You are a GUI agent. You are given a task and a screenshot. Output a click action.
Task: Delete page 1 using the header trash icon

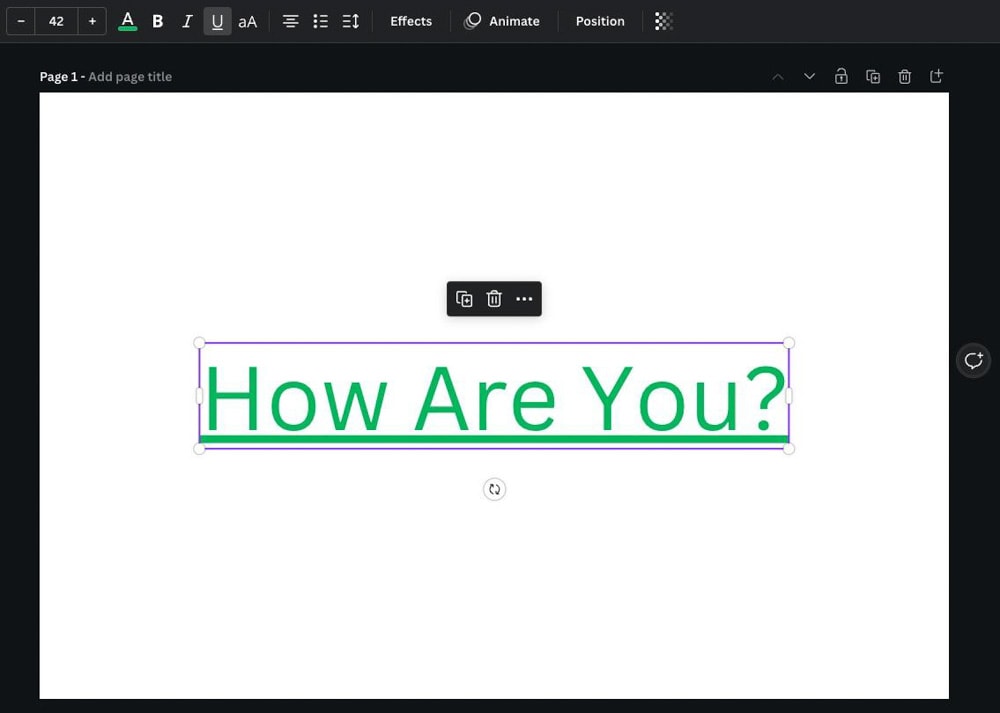(904, 77)
